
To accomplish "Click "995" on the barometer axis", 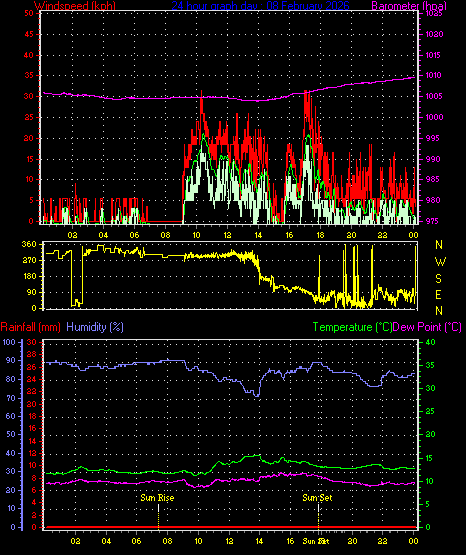I will point(432,138).
